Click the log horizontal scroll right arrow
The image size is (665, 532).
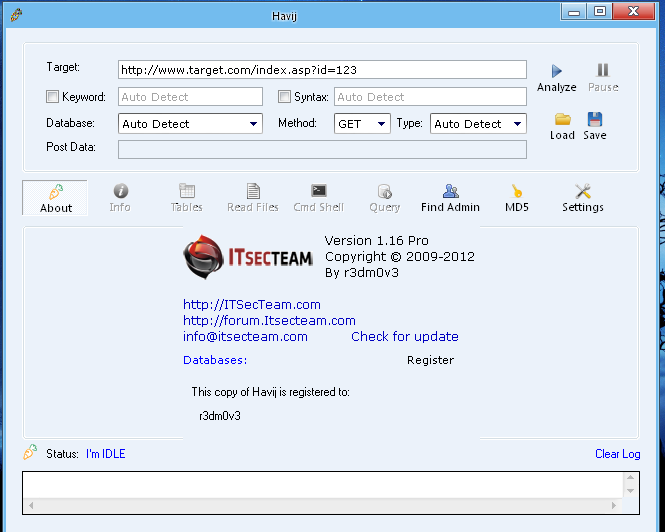point(614,505)
